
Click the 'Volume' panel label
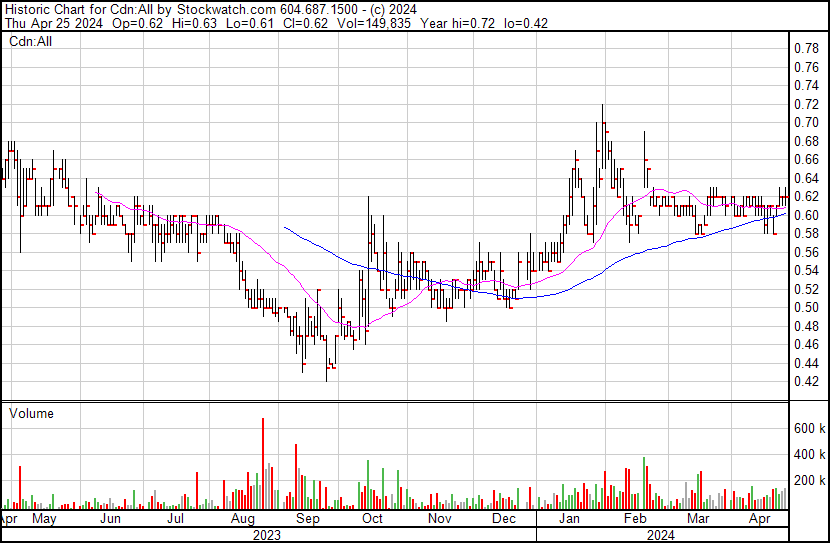pos(31,413)
